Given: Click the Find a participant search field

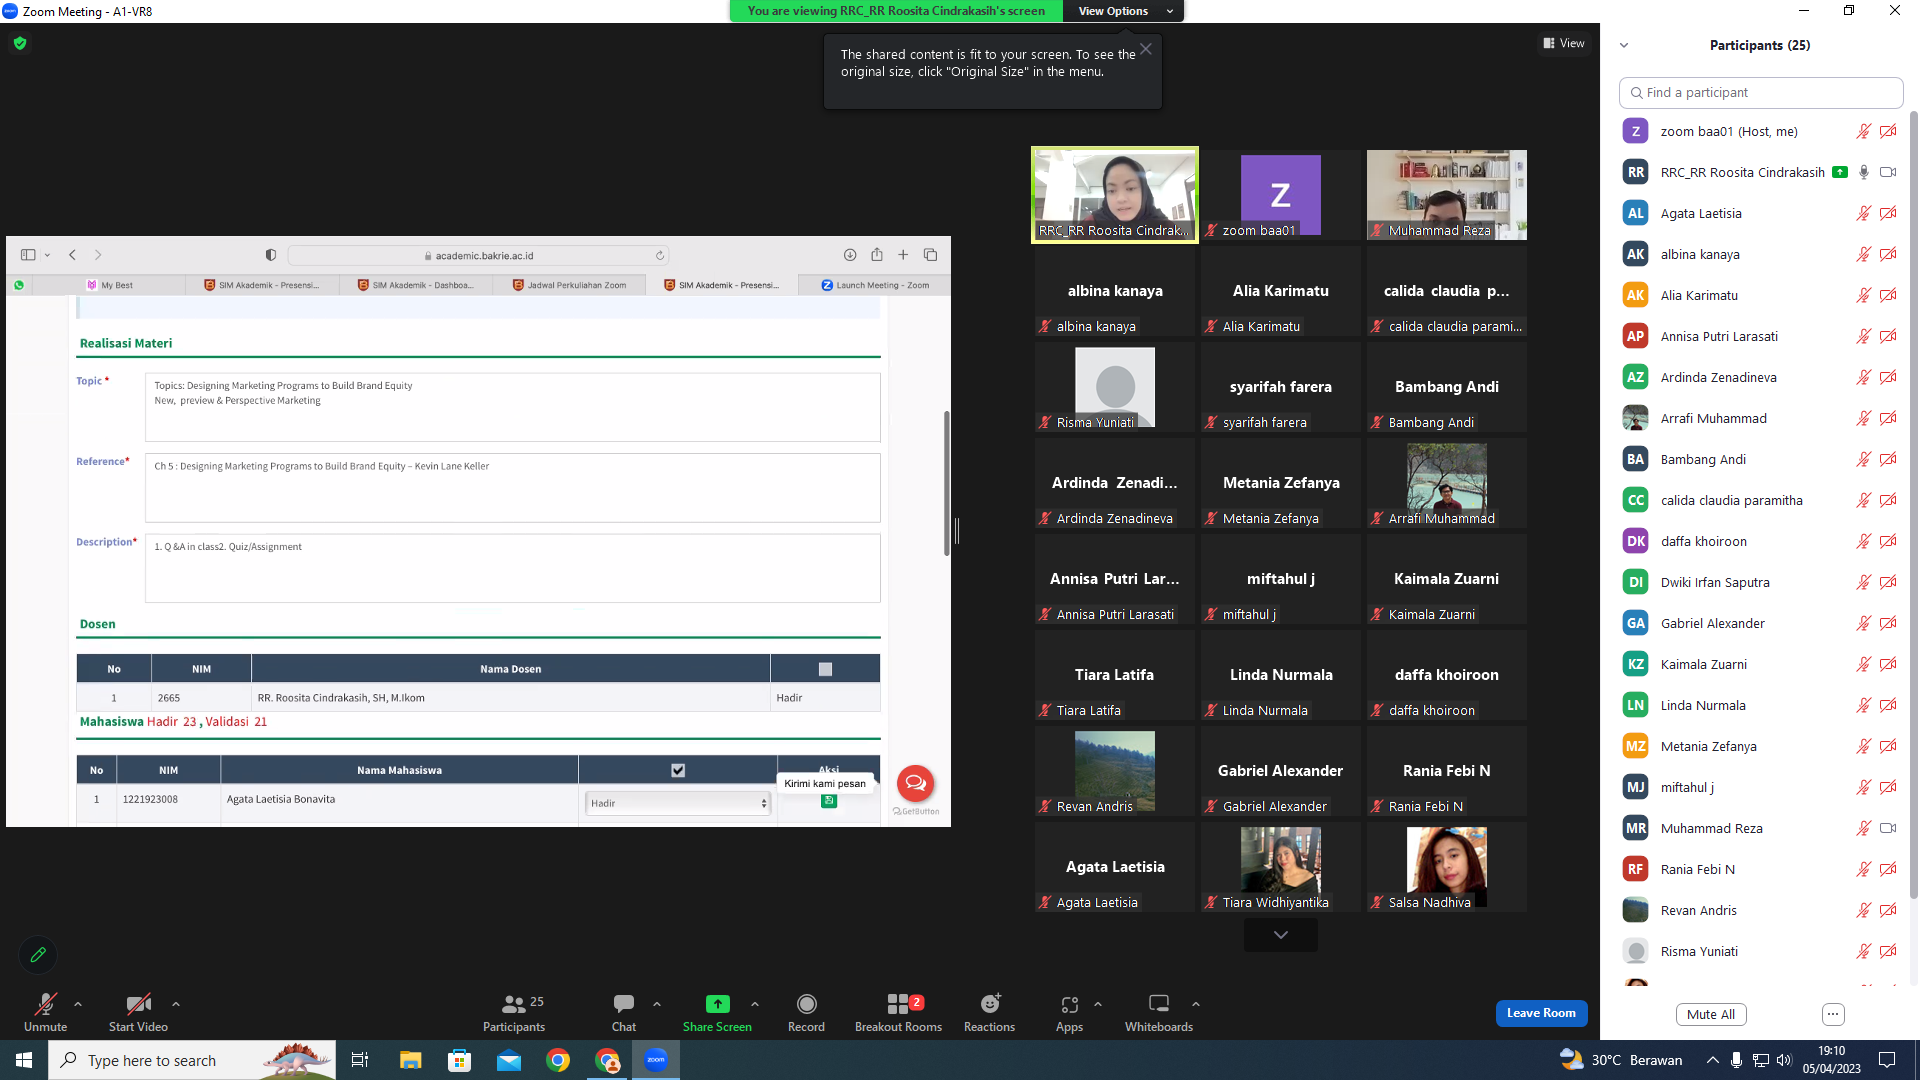Looking at the screenshot, I should coord(1761,92).
